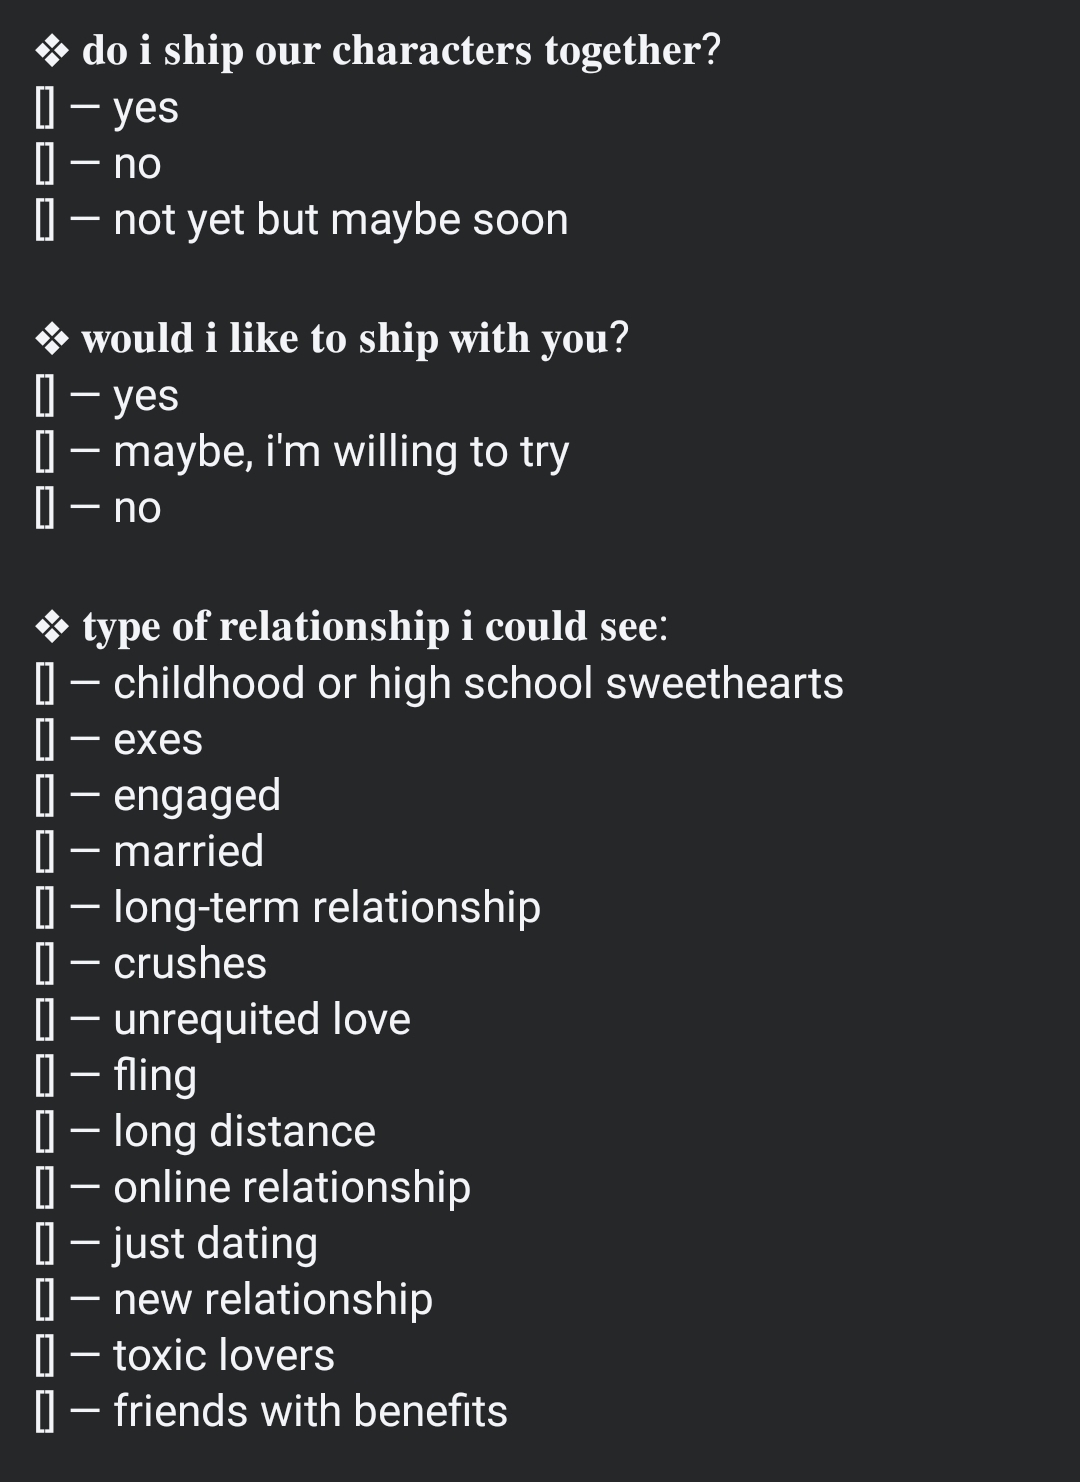The width and height of the screenshot is (1080, 1482).
Task: Mark the bracket box next to "exes"
Action: [45, 741]
